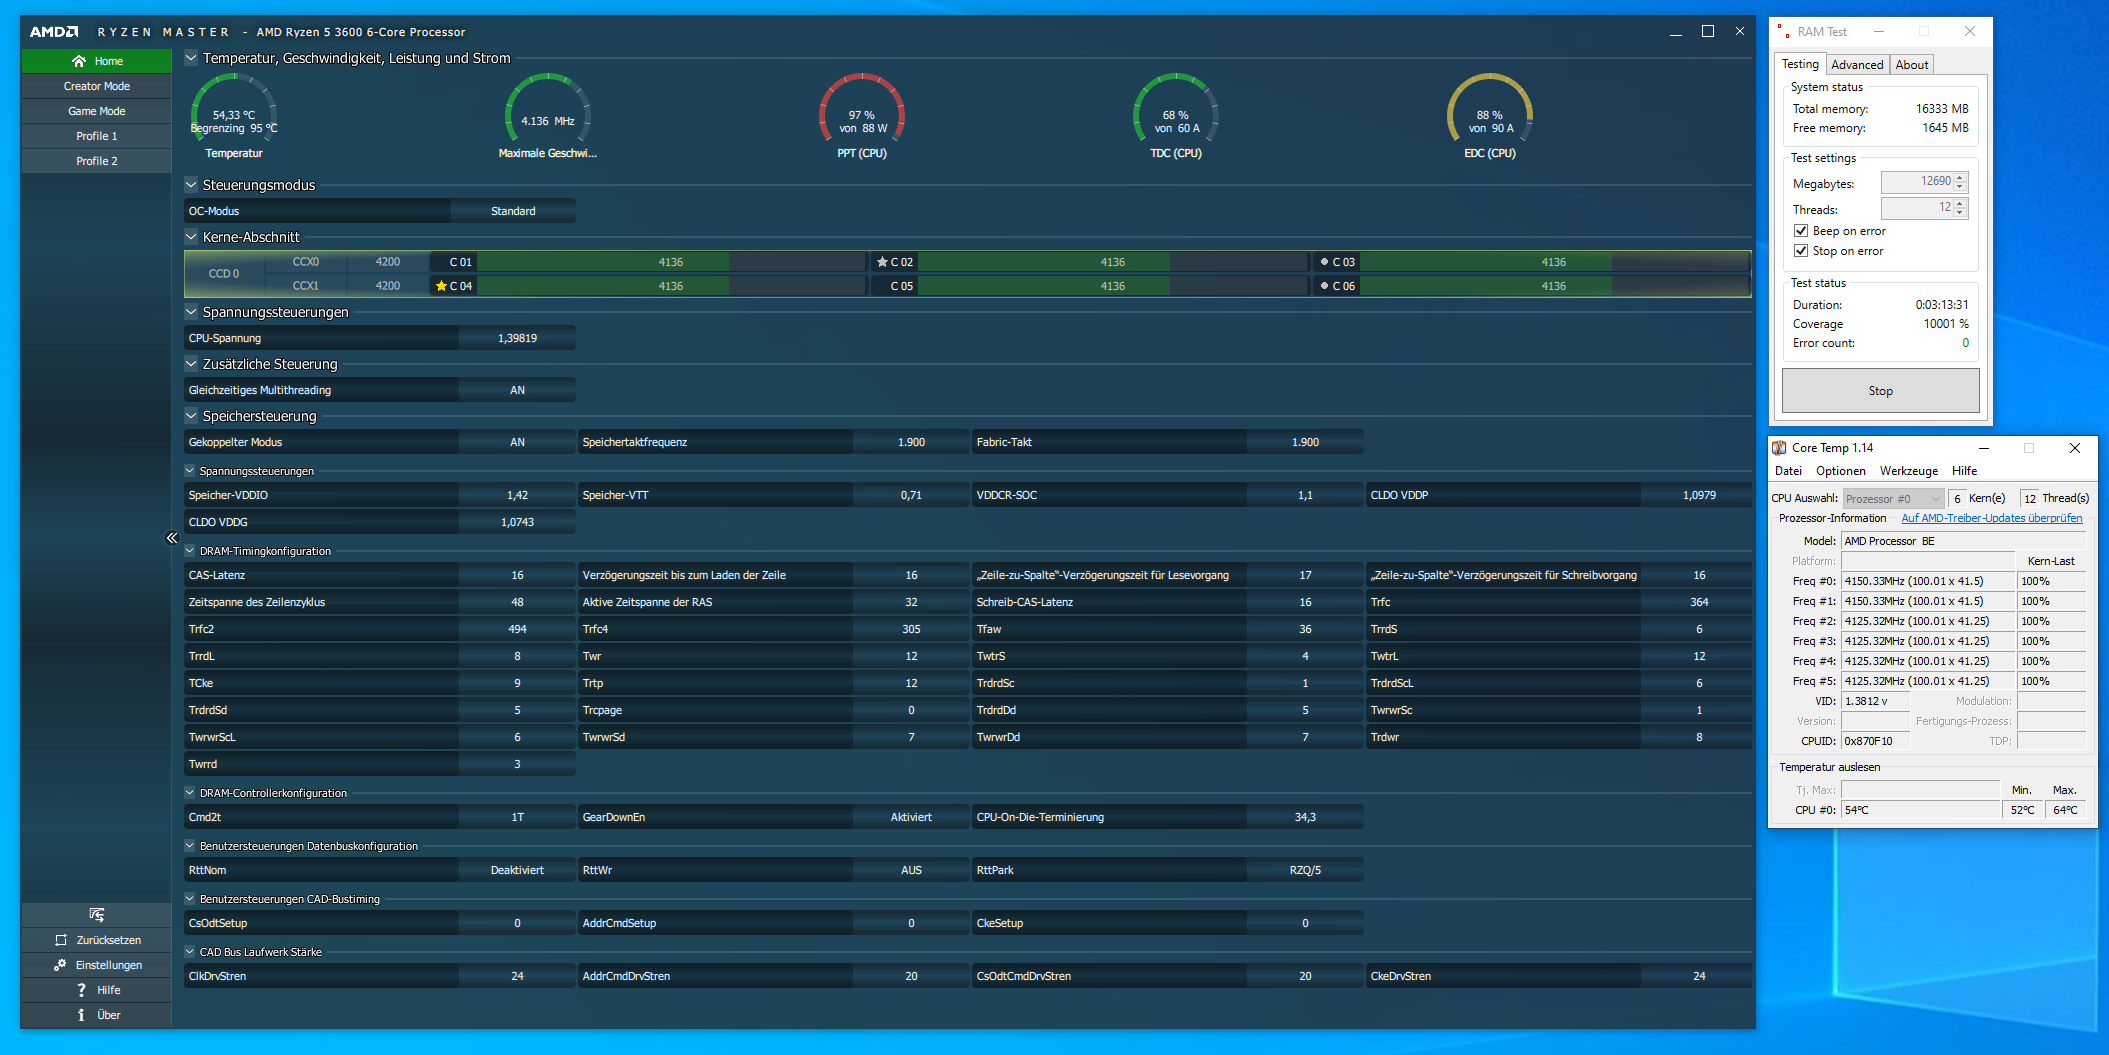Image resolution: width=2109 pixels, height=1055 pixels.
Task: Collapse DRAM-Timingkonfiguration section
Action: (x=190, y=551)
